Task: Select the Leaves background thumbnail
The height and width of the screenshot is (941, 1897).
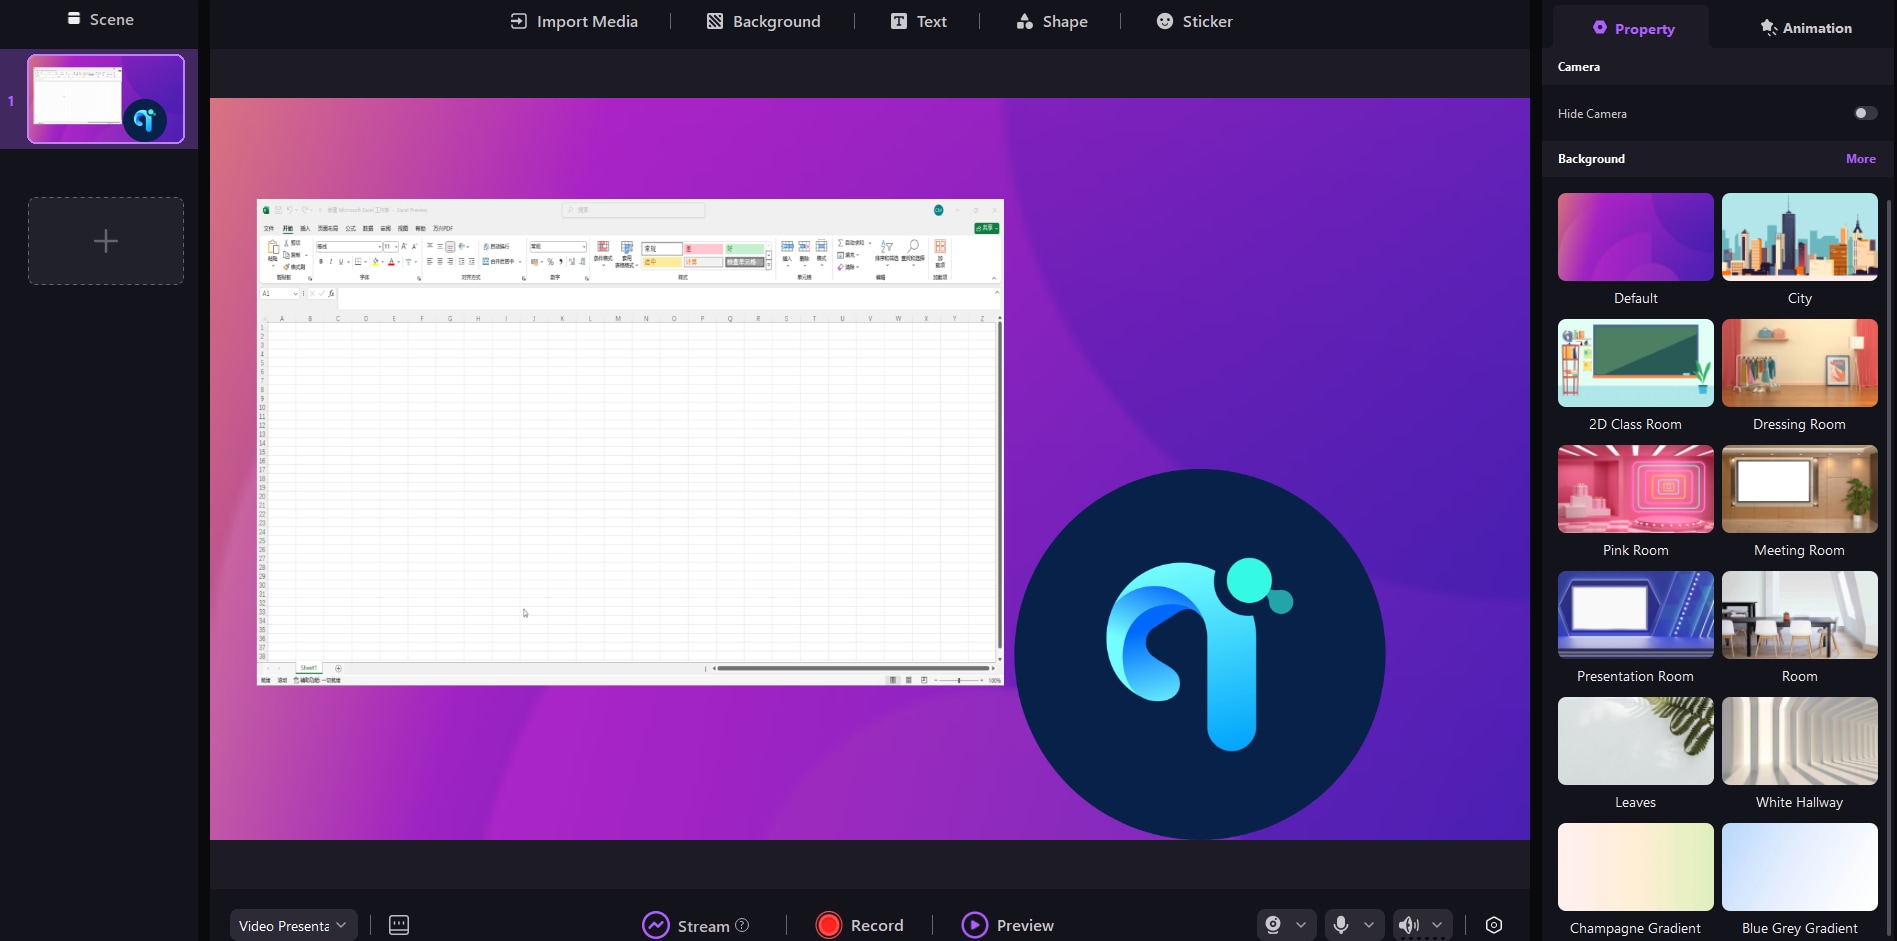Action: [x=1636, y=741]
